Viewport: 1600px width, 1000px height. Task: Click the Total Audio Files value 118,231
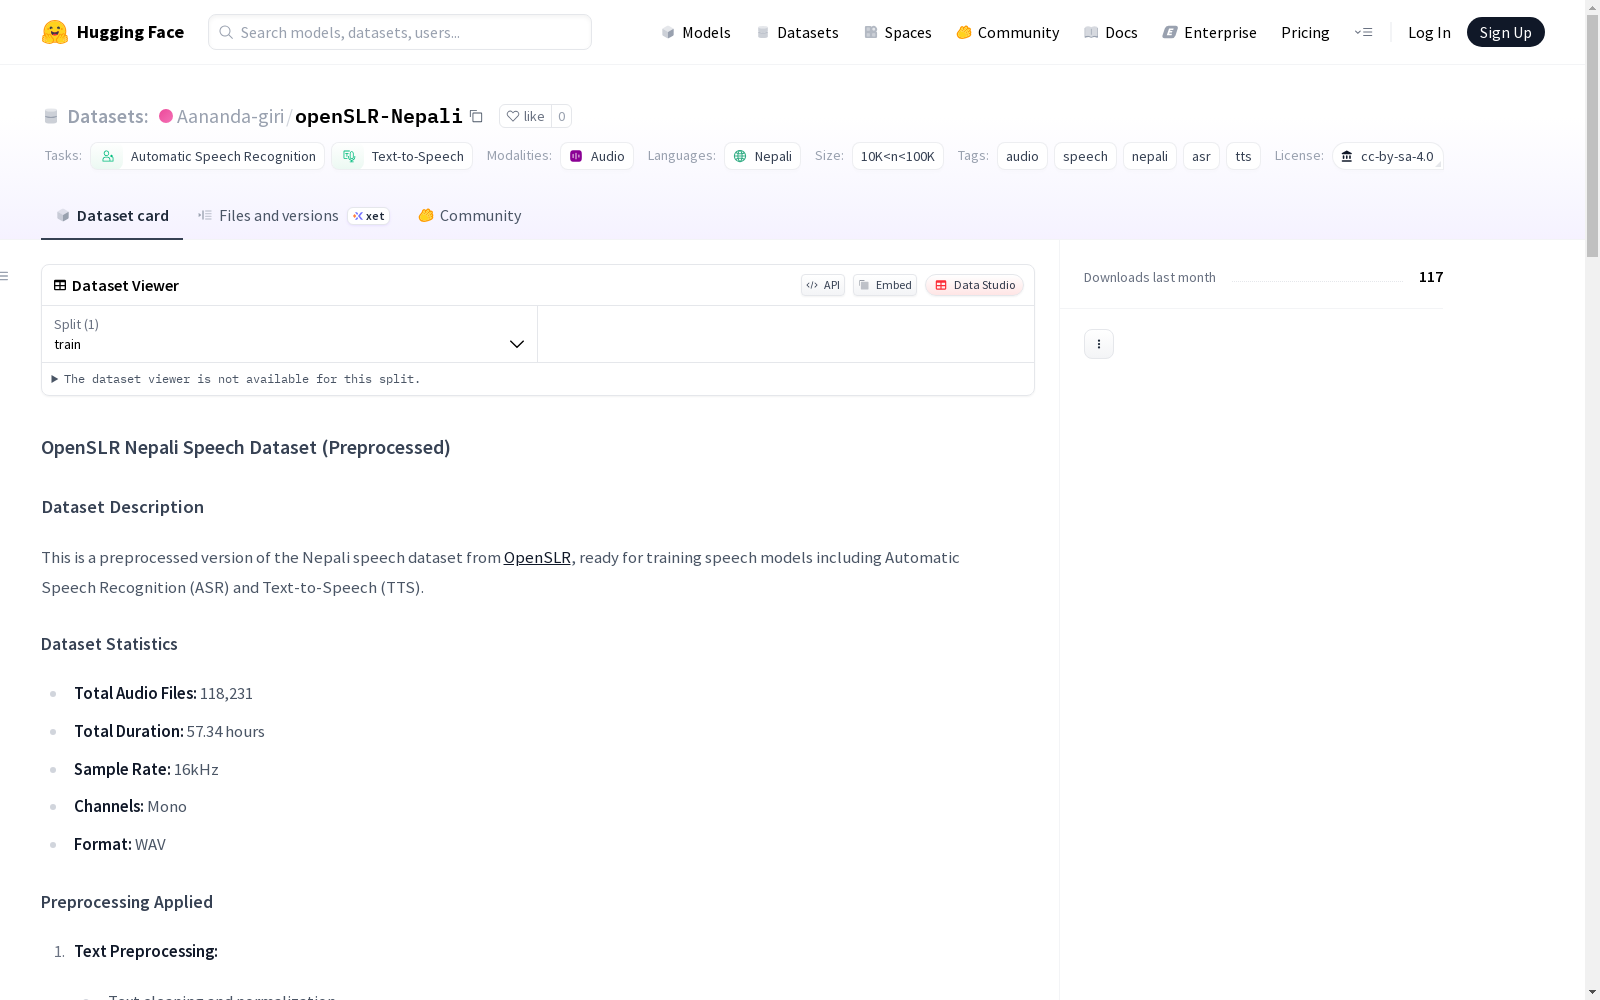226,693
